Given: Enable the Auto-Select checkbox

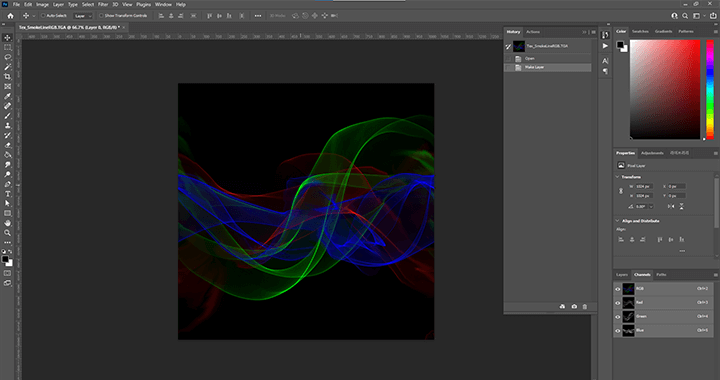Looking at the screenshot, I should point(43,16).
